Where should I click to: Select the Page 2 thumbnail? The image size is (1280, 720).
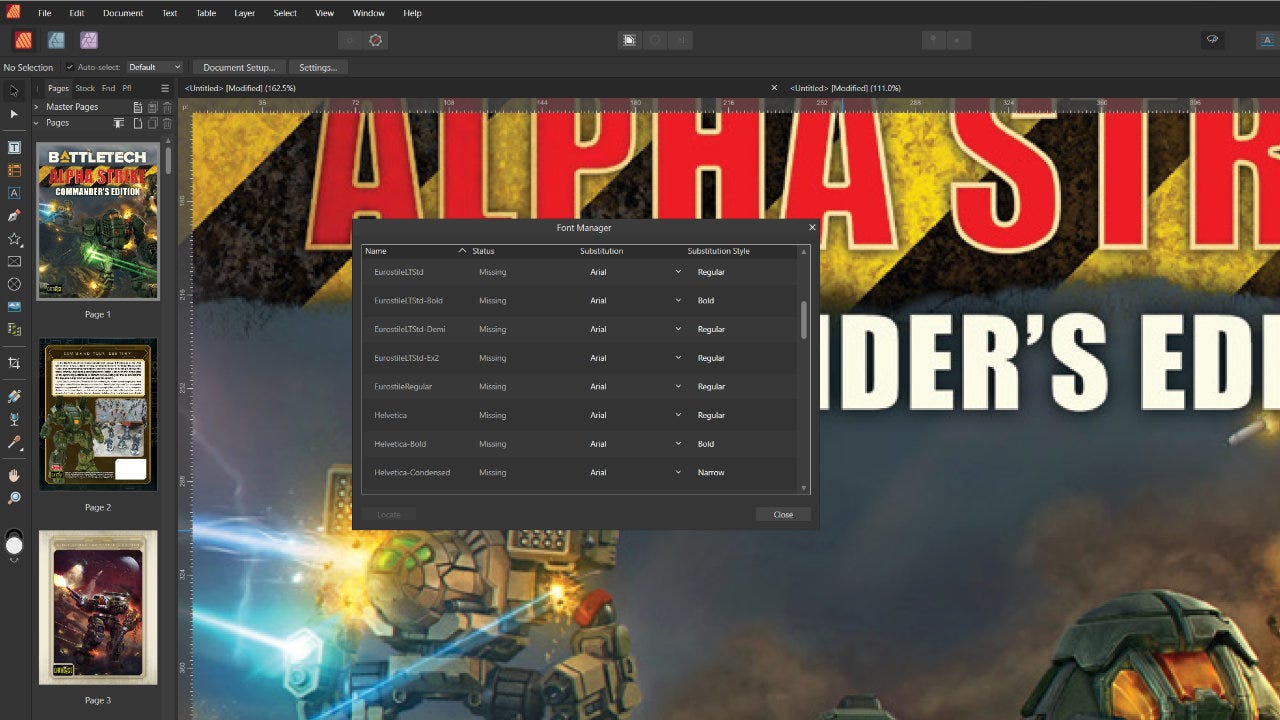(98, 414)
